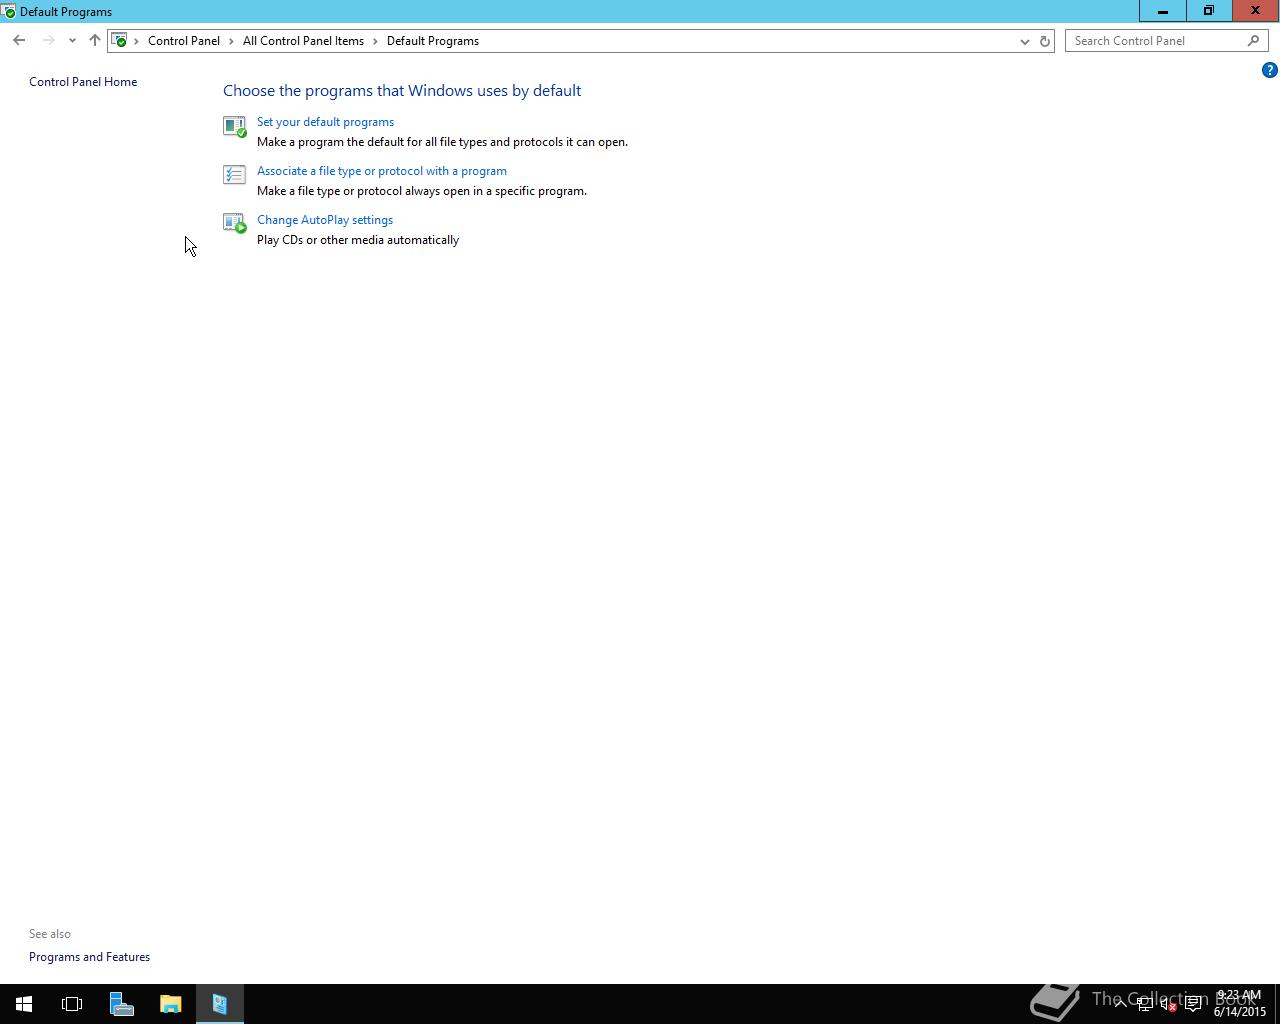Image resolution: width=1280 pixels, height=1024 pixels.
Task: Restore down the Default Programs window
Action: click(1209, 11)
